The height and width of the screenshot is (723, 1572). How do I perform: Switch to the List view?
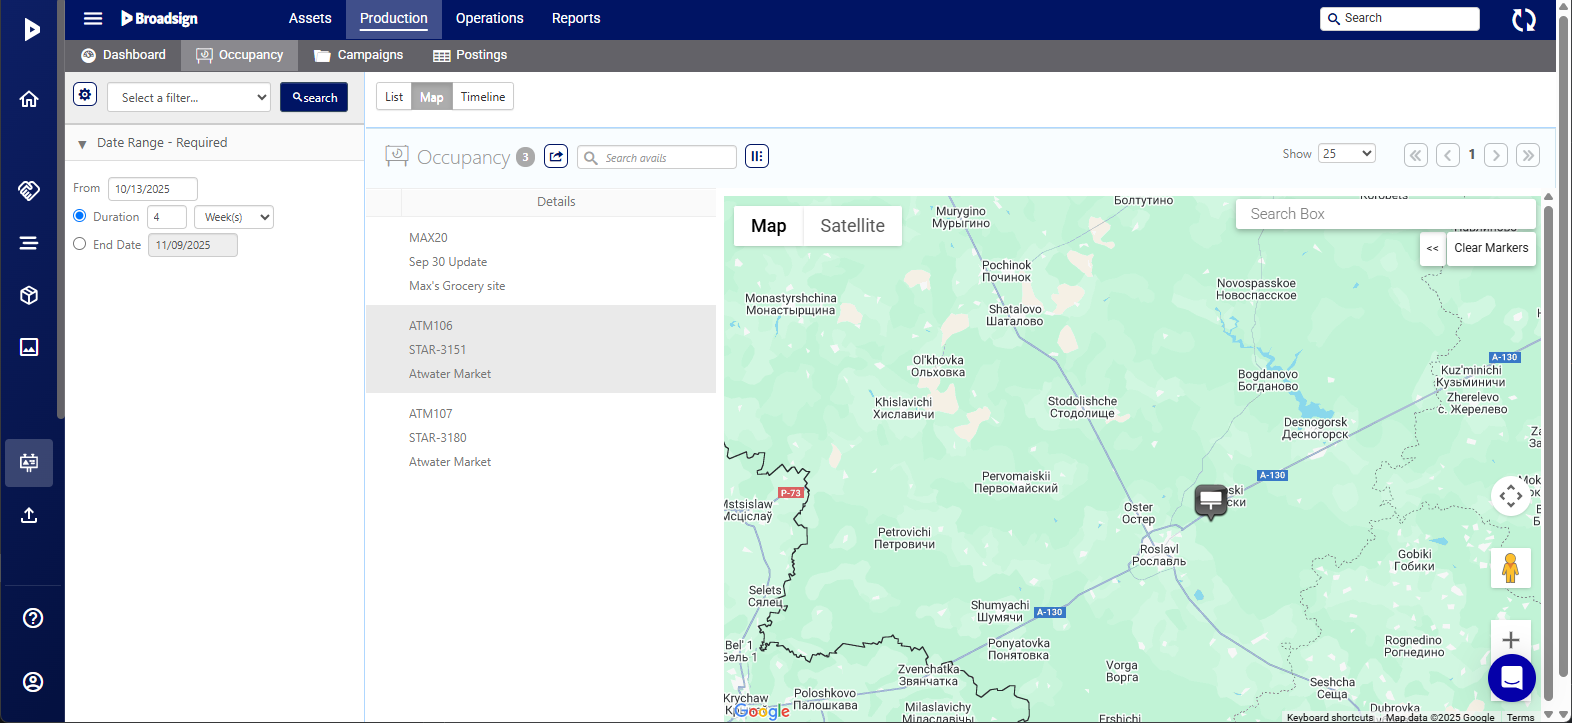coord(394,96)
